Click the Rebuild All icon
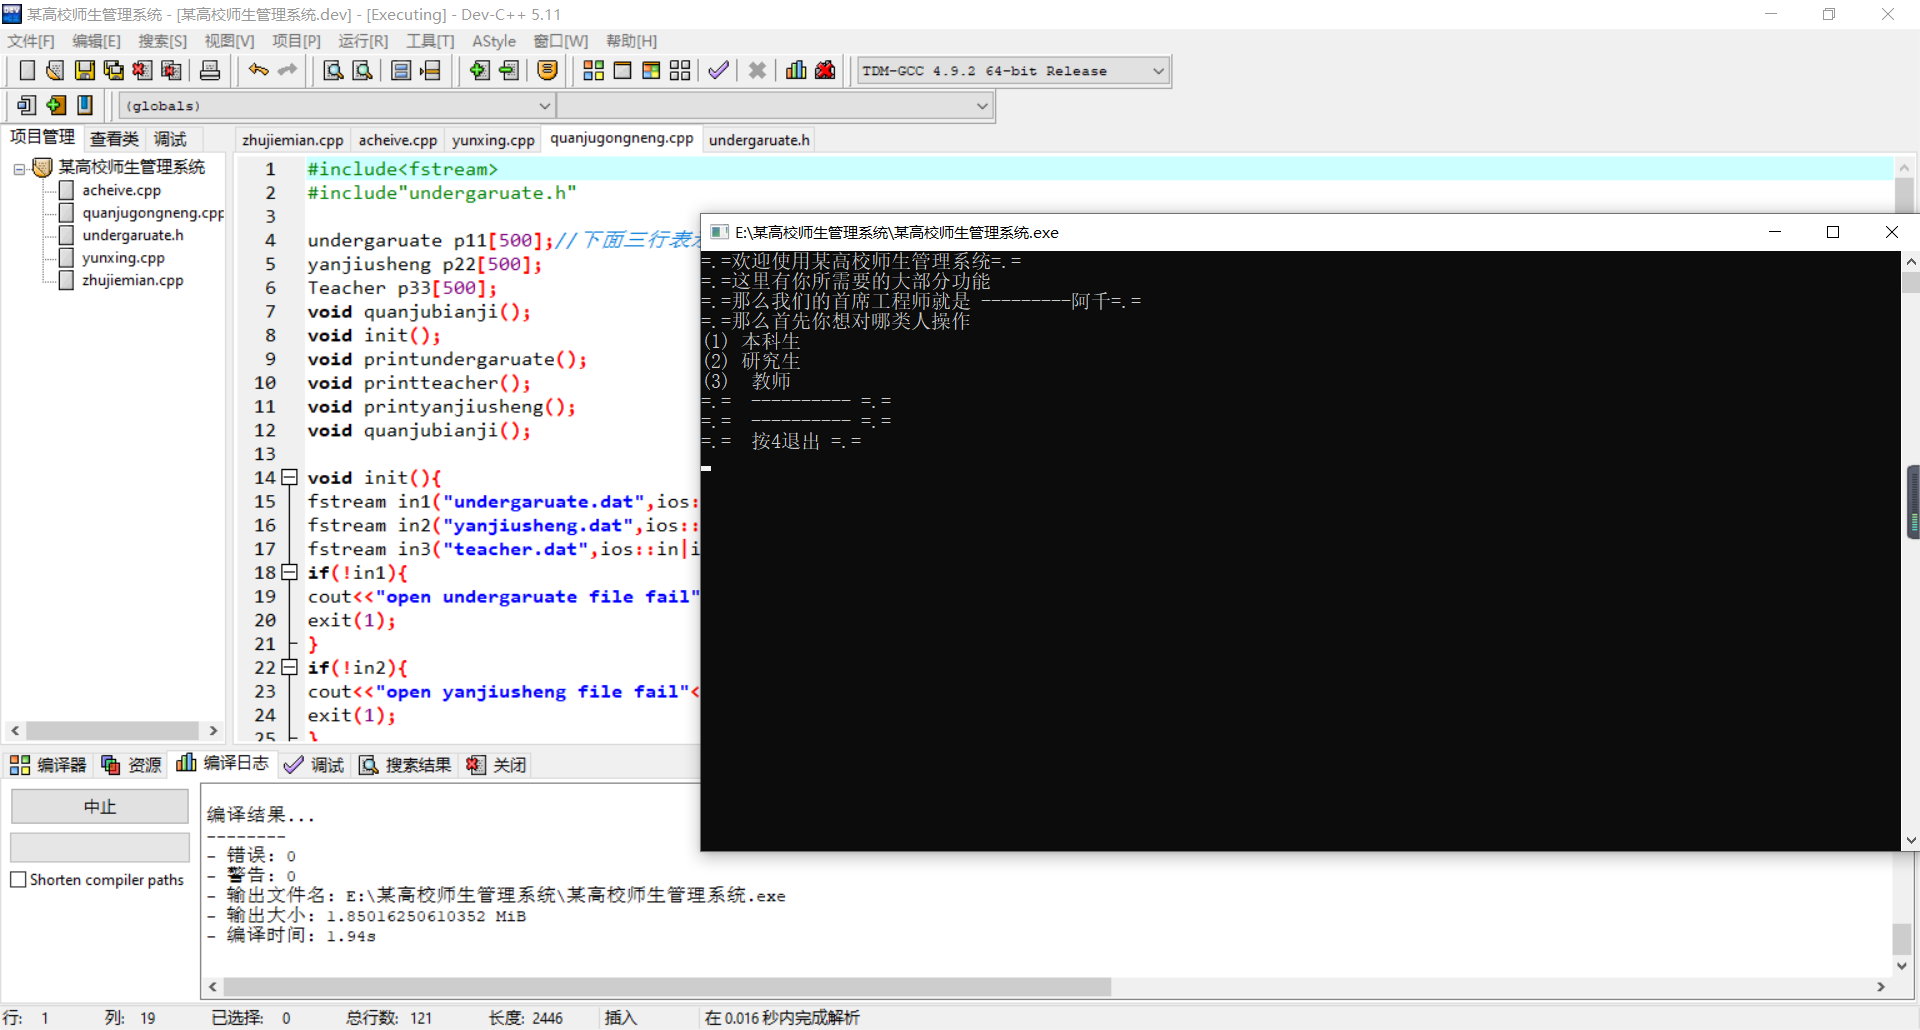 [680, 70]
